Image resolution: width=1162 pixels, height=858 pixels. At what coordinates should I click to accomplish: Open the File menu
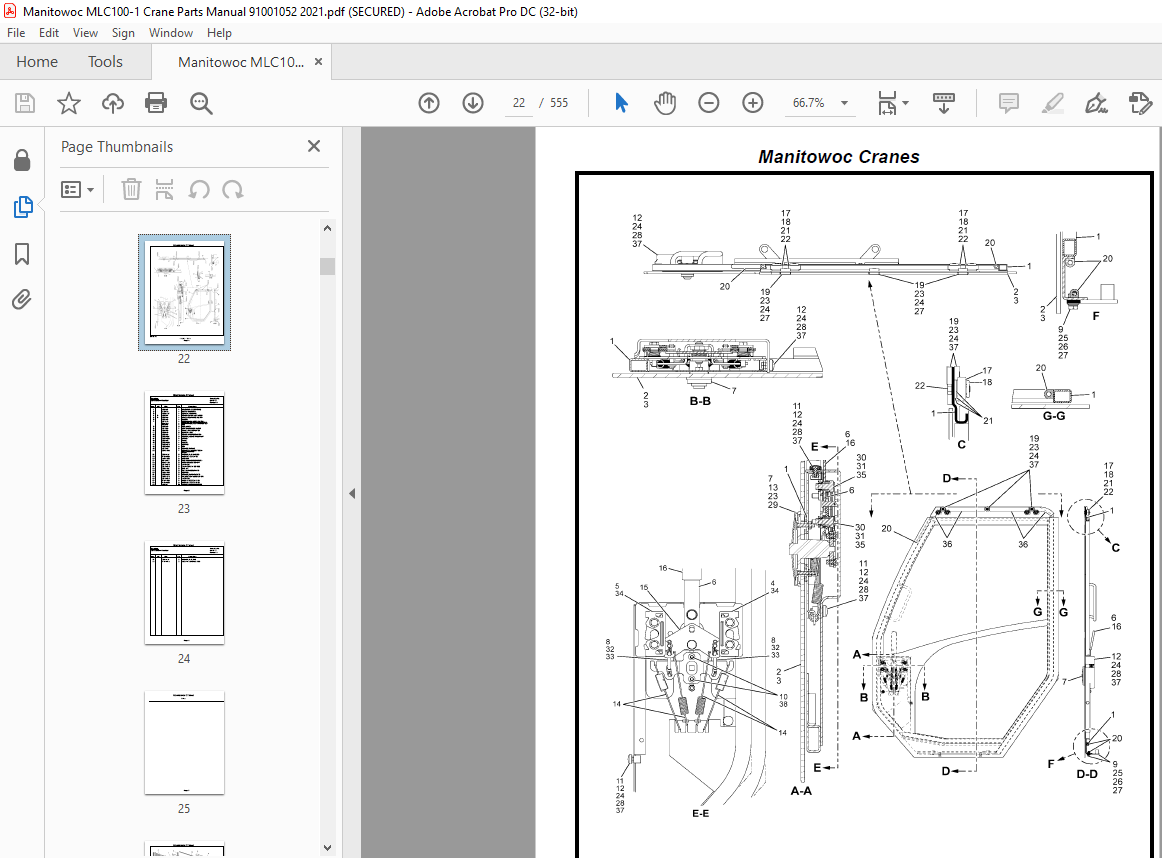point(16,33)
